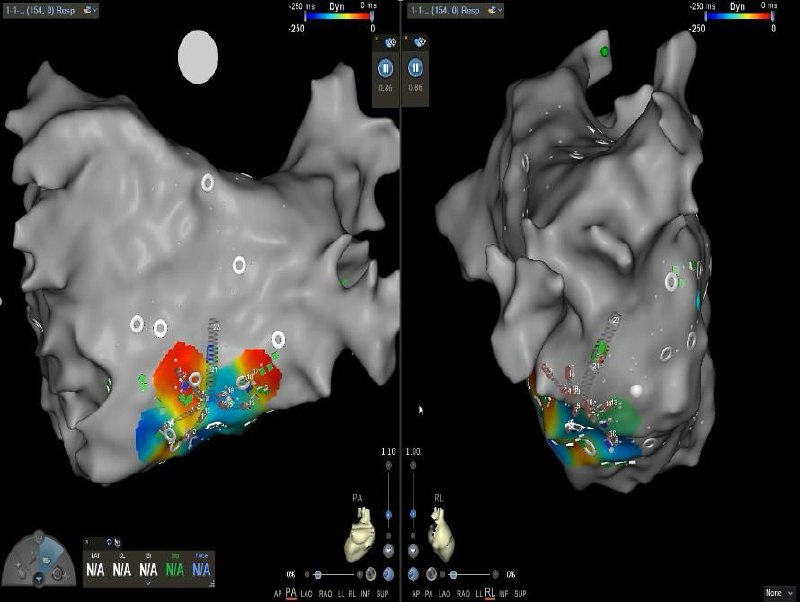Click the heart icon above right pause button

click(x=417, y=42)
